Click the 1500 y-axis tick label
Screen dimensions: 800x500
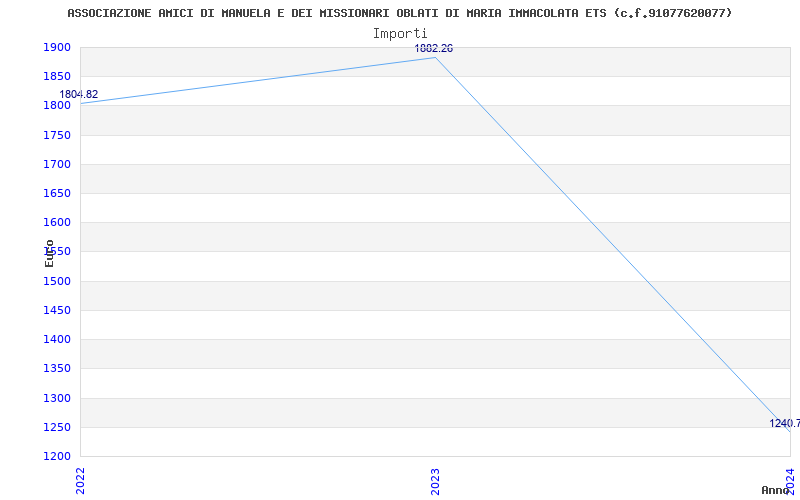(57, 281)
